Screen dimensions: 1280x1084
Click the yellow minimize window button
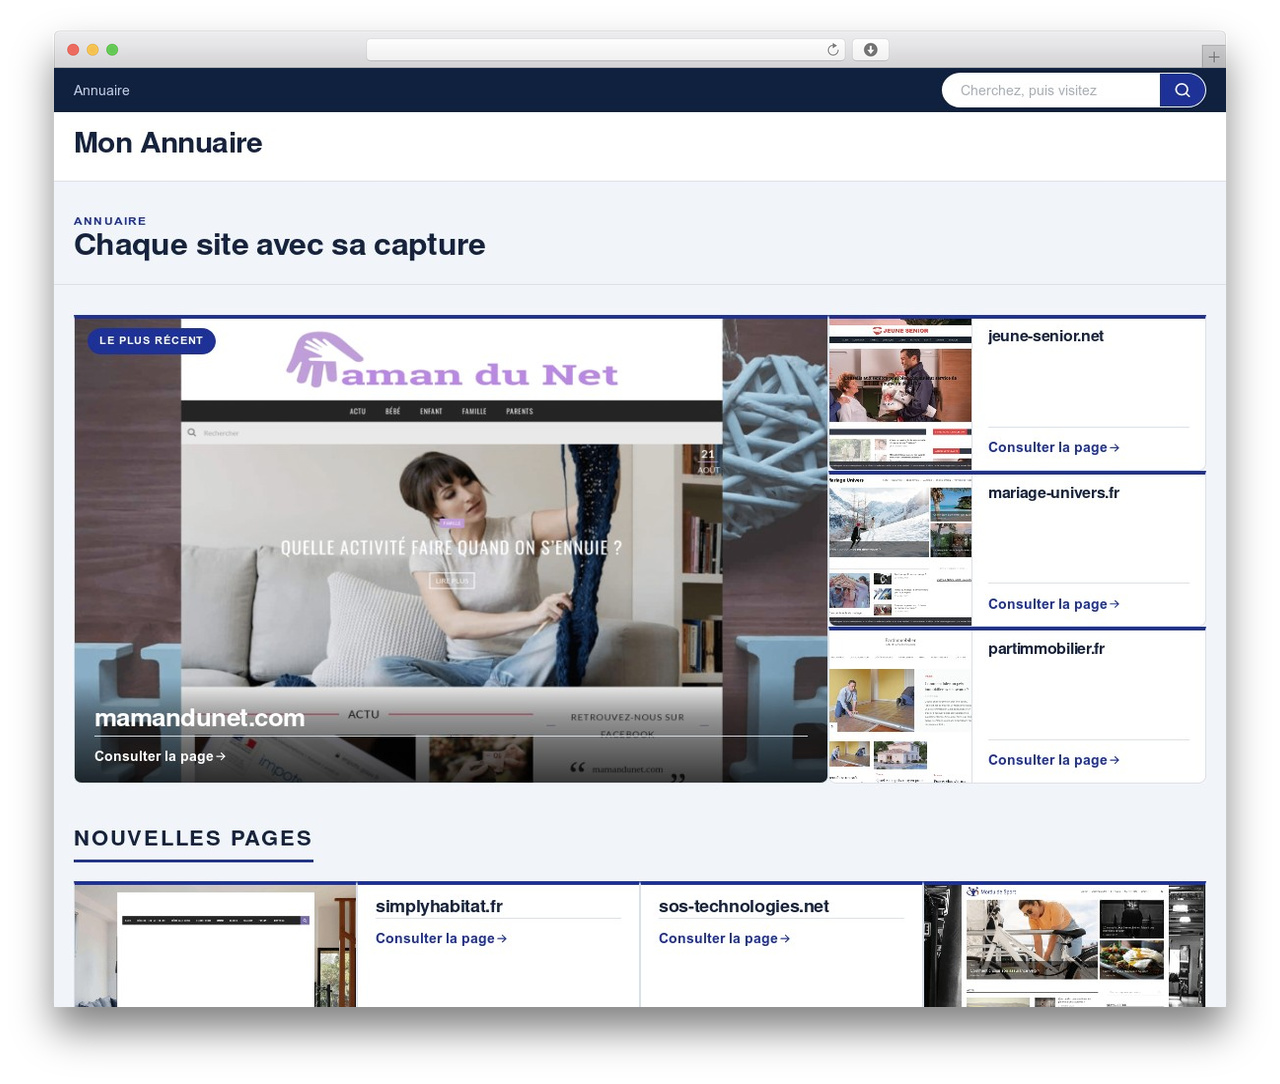click(93, 50)
